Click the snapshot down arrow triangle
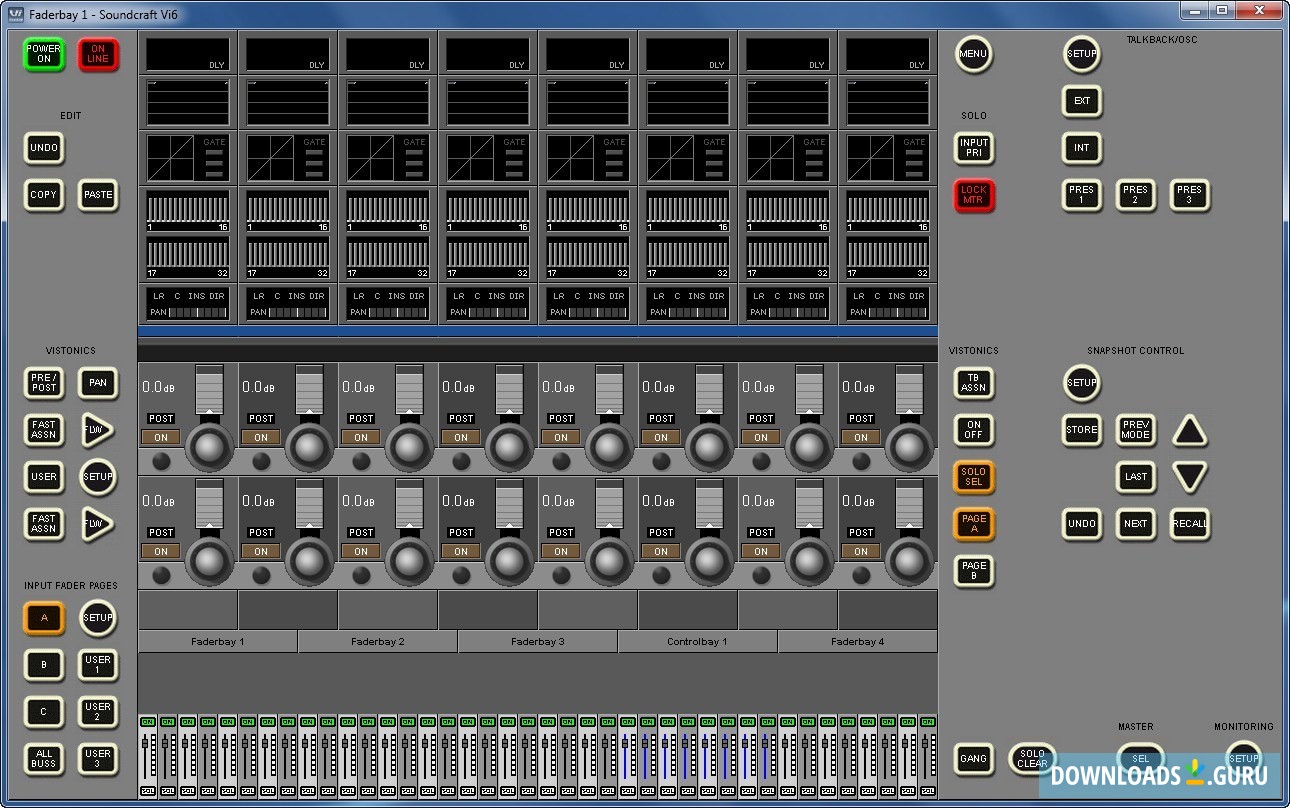 (1189, 477)
